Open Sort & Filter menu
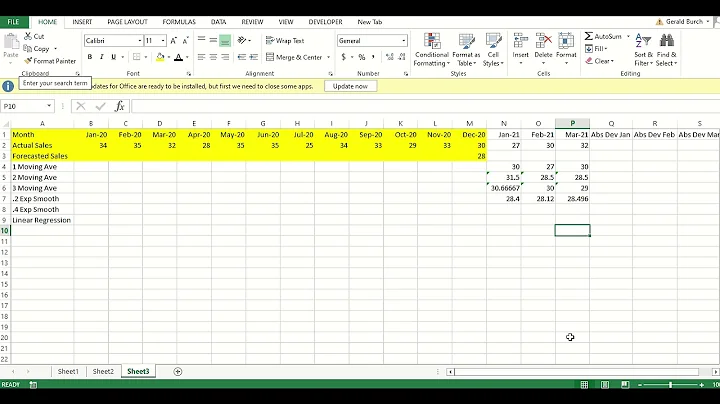The image size is (720, 404). [643, 50]
